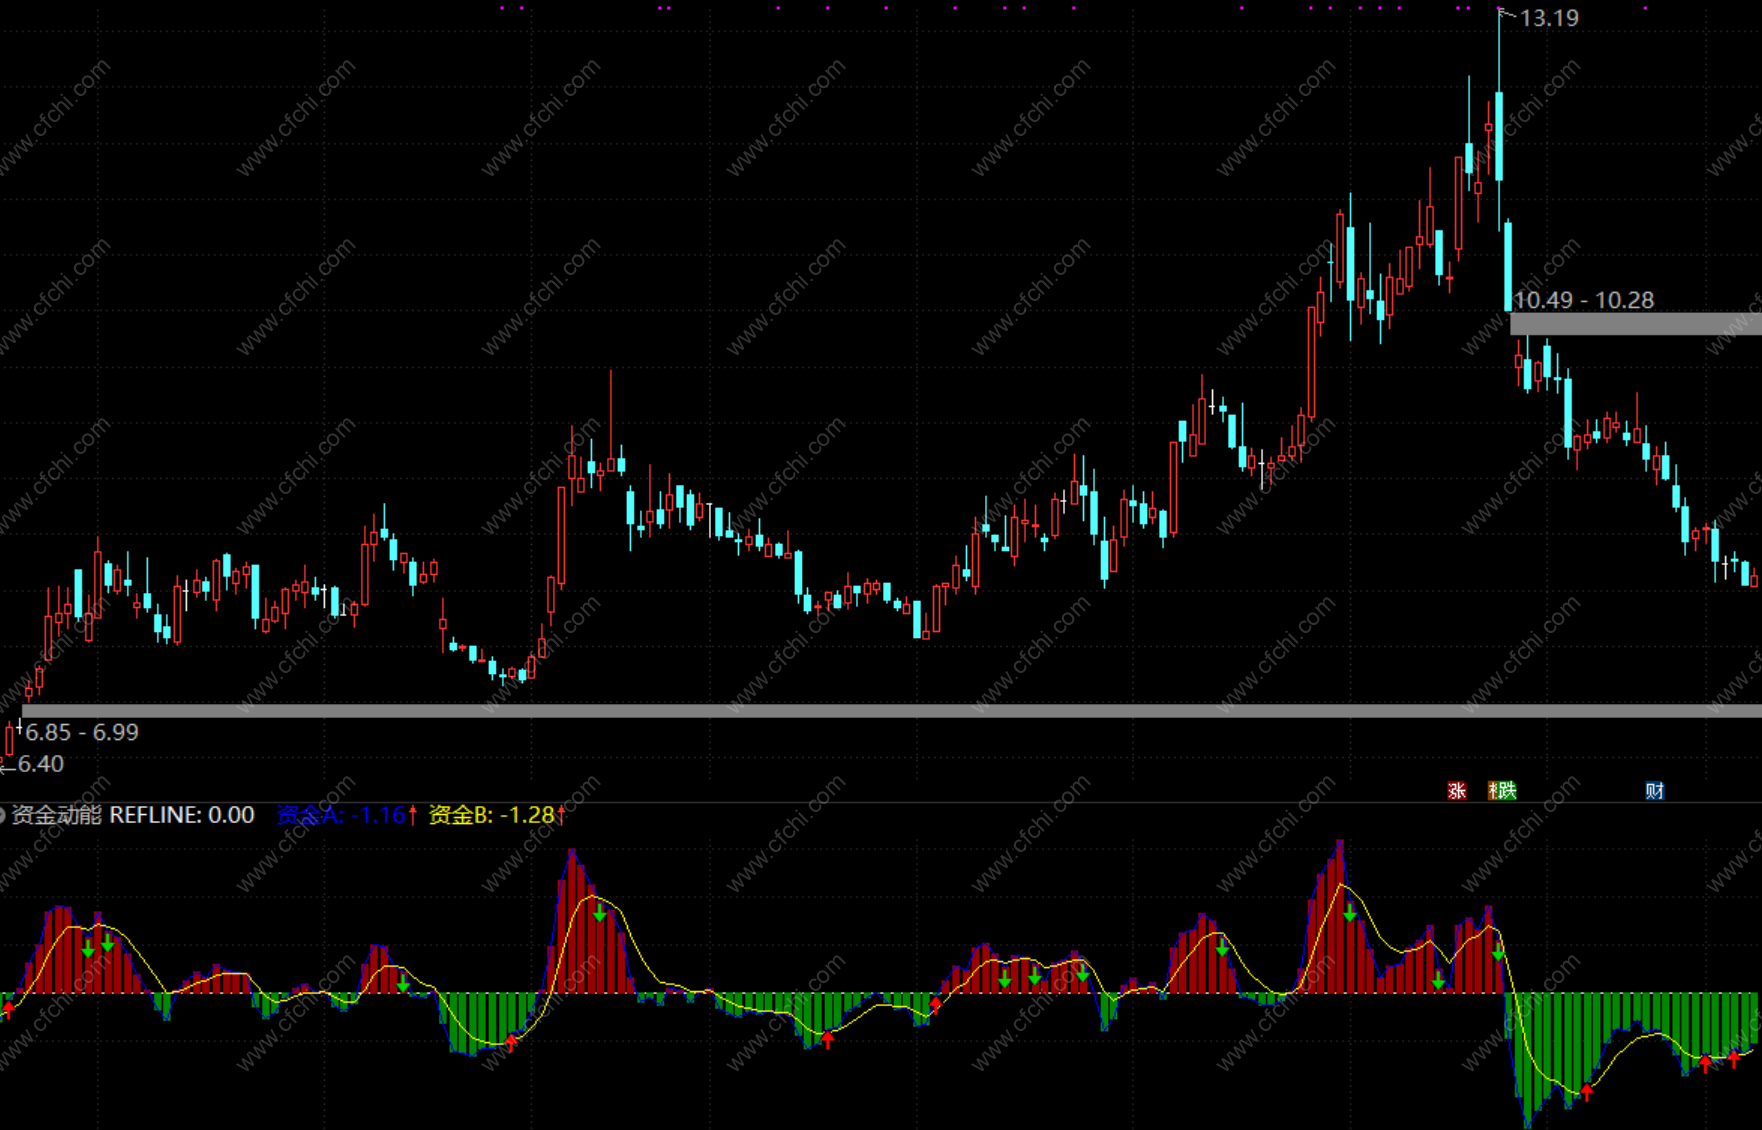Viewport: 1762px width, 1130px height.
Task: Click the blue 财 financial marker icon
Action: pos(1655,791)
